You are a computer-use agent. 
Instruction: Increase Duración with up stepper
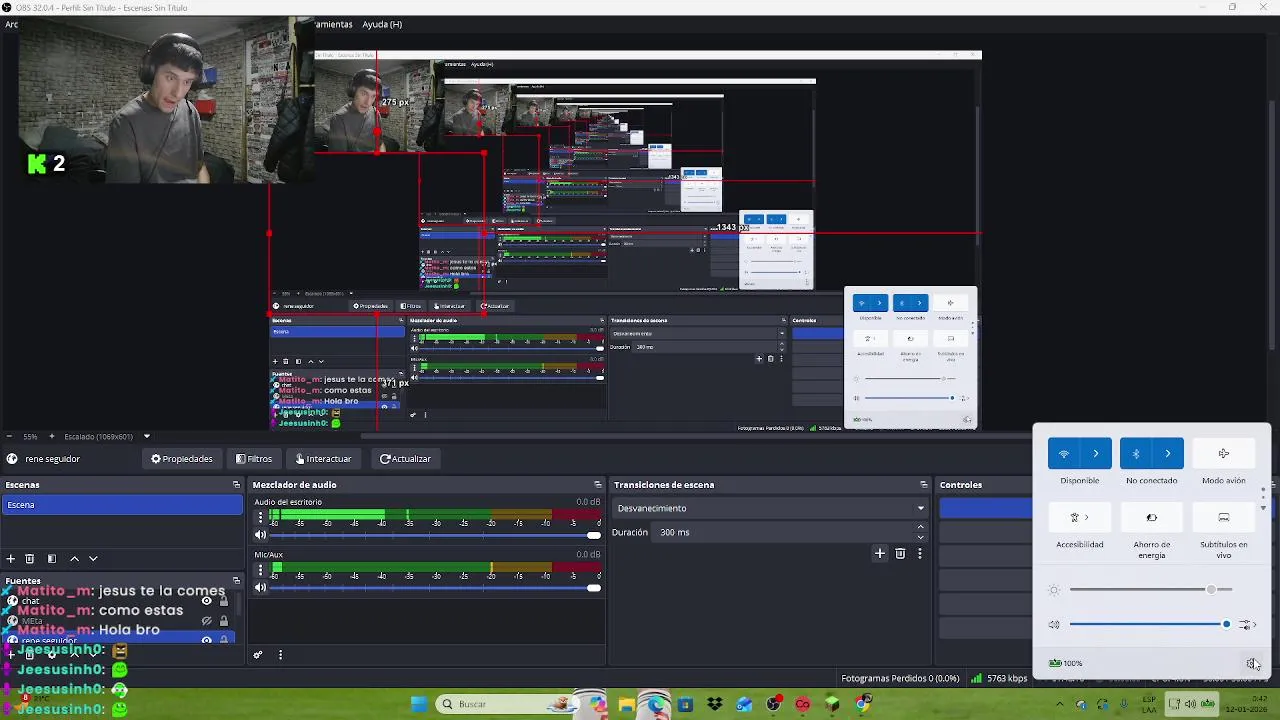tap(921, 528)
